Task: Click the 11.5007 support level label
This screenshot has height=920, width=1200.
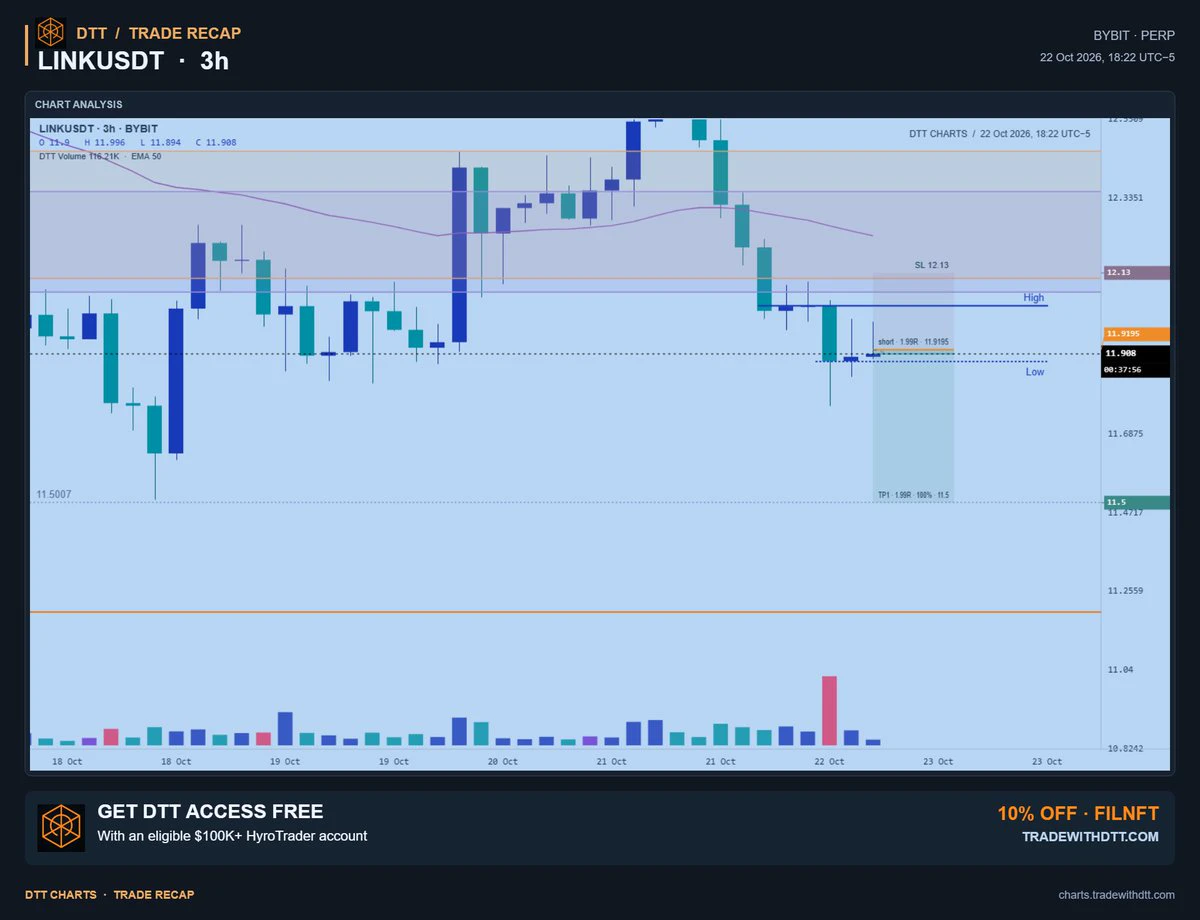Action: point(54,495)
